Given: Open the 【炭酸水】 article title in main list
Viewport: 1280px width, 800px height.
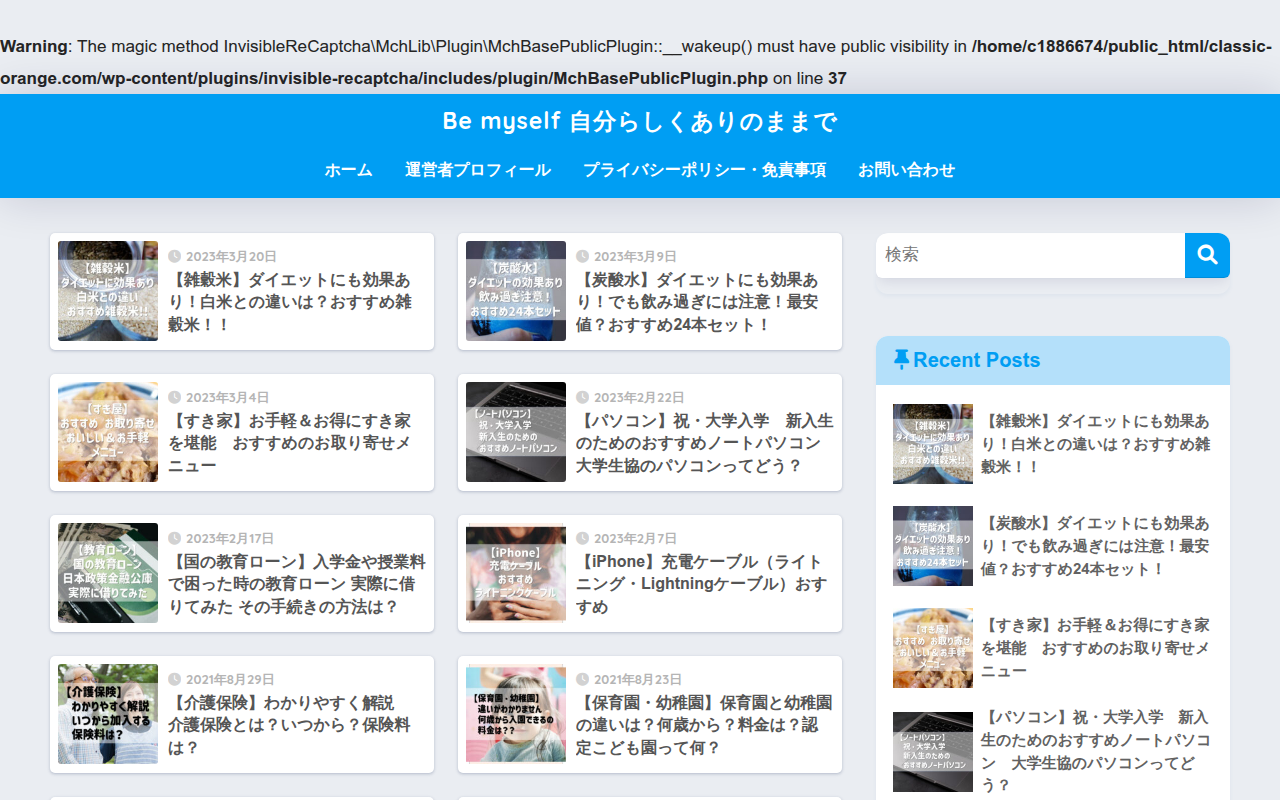Looking at the screenshot, I should [x=698, y=302].
